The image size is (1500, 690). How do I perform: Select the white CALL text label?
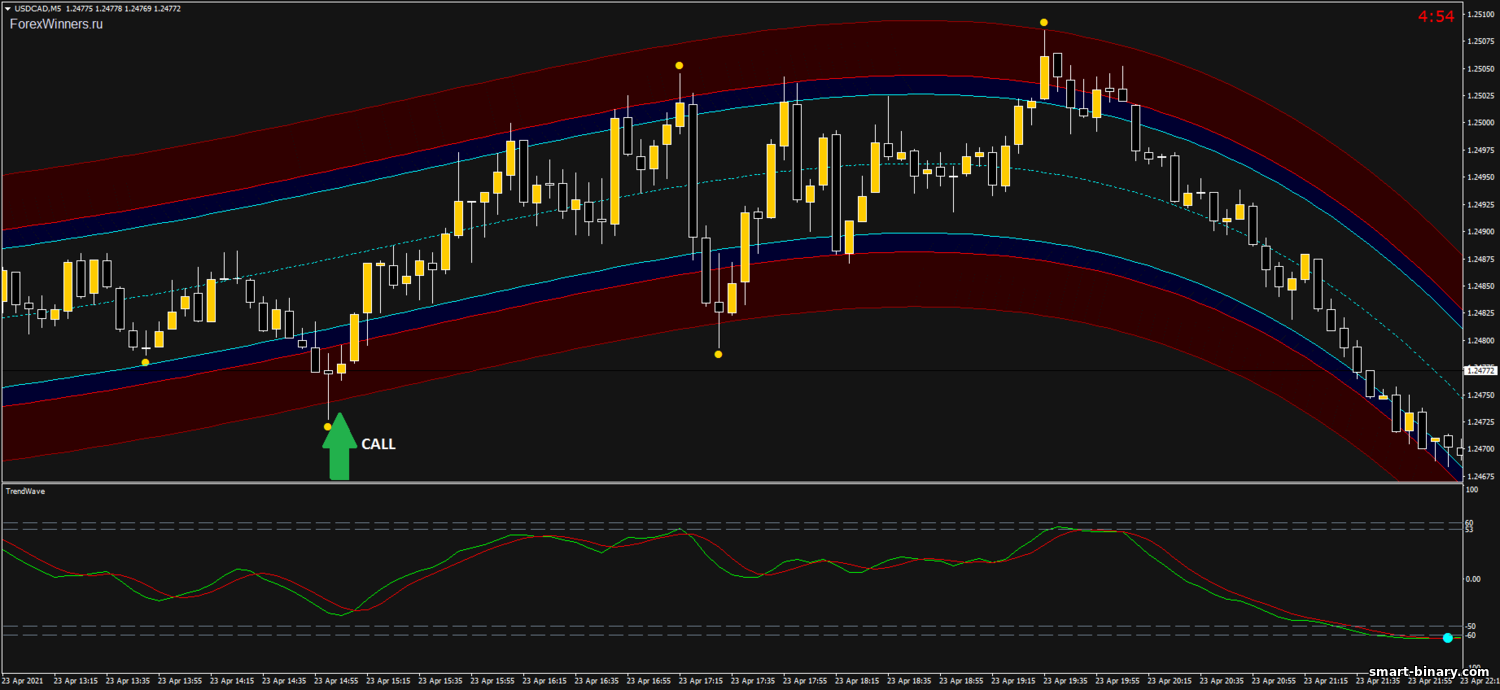(378, 444)
